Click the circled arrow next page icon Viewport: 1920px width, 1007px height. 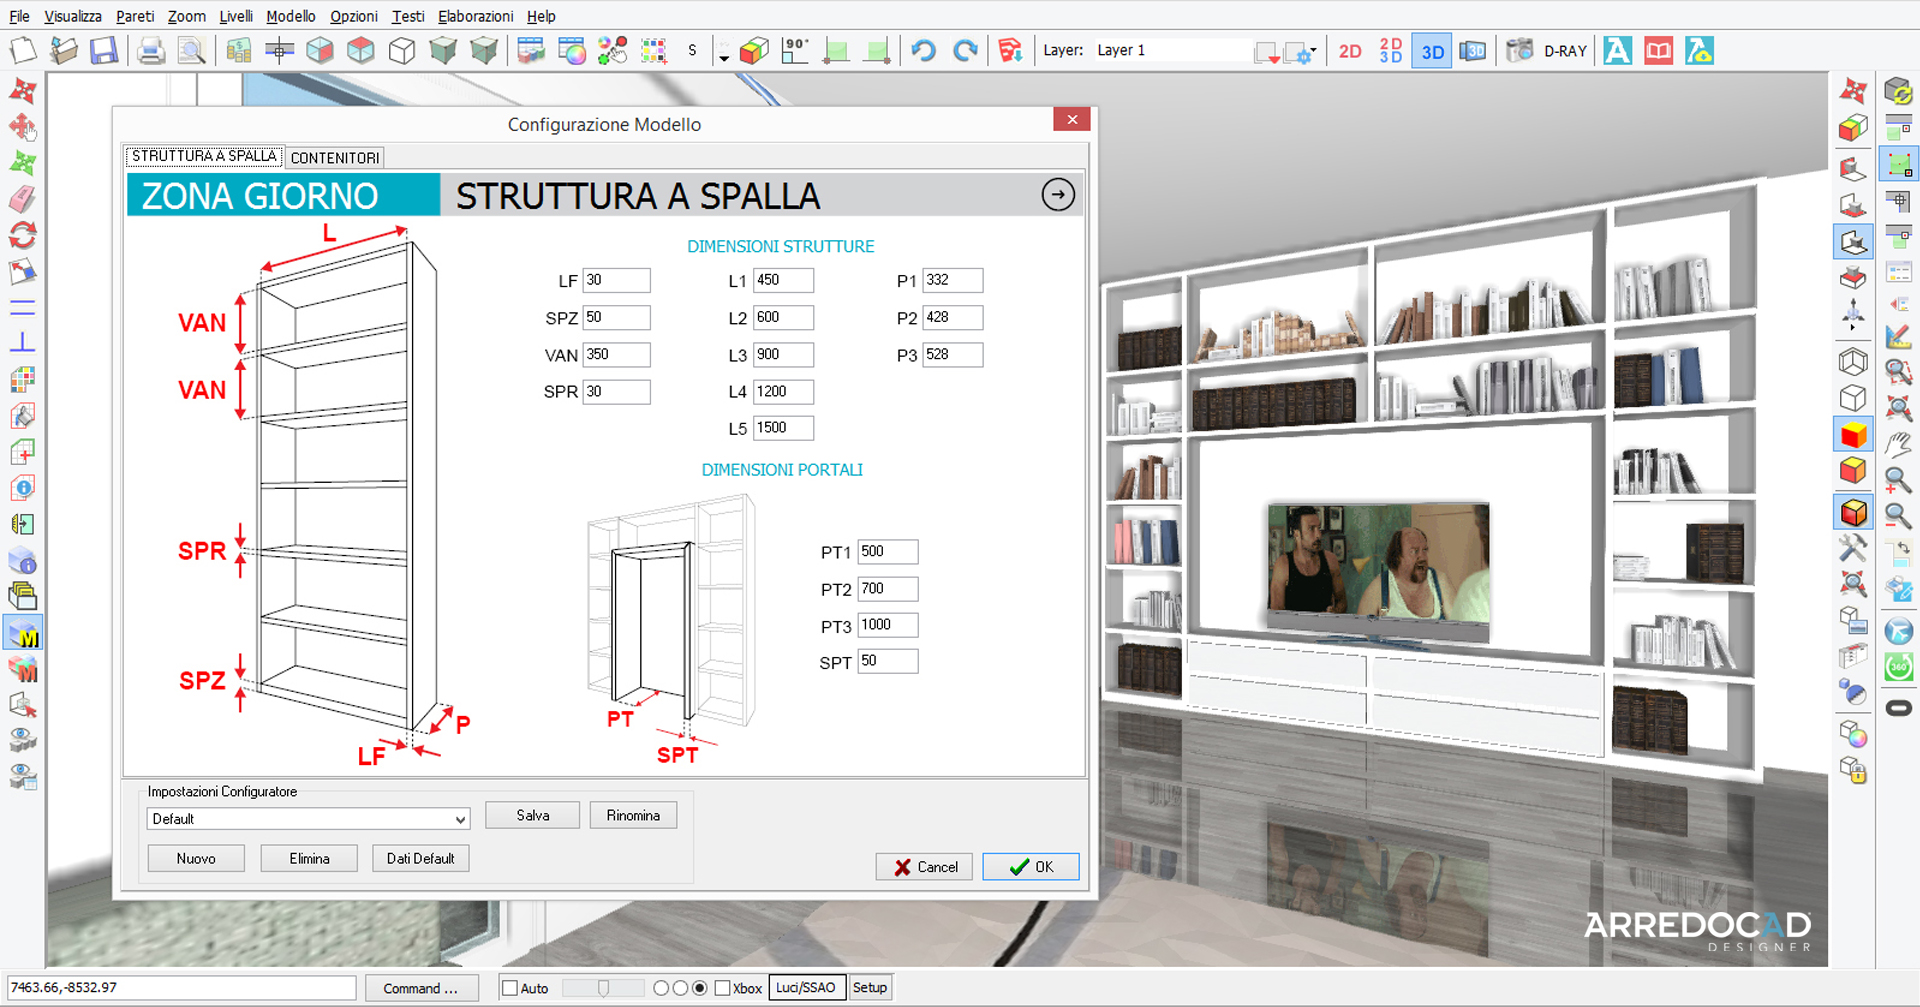pos(1058,194)
